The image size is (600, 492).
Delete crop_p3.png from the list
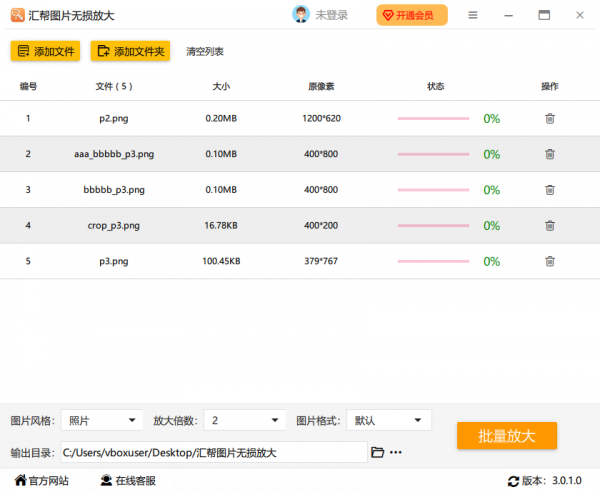(549, 226)
